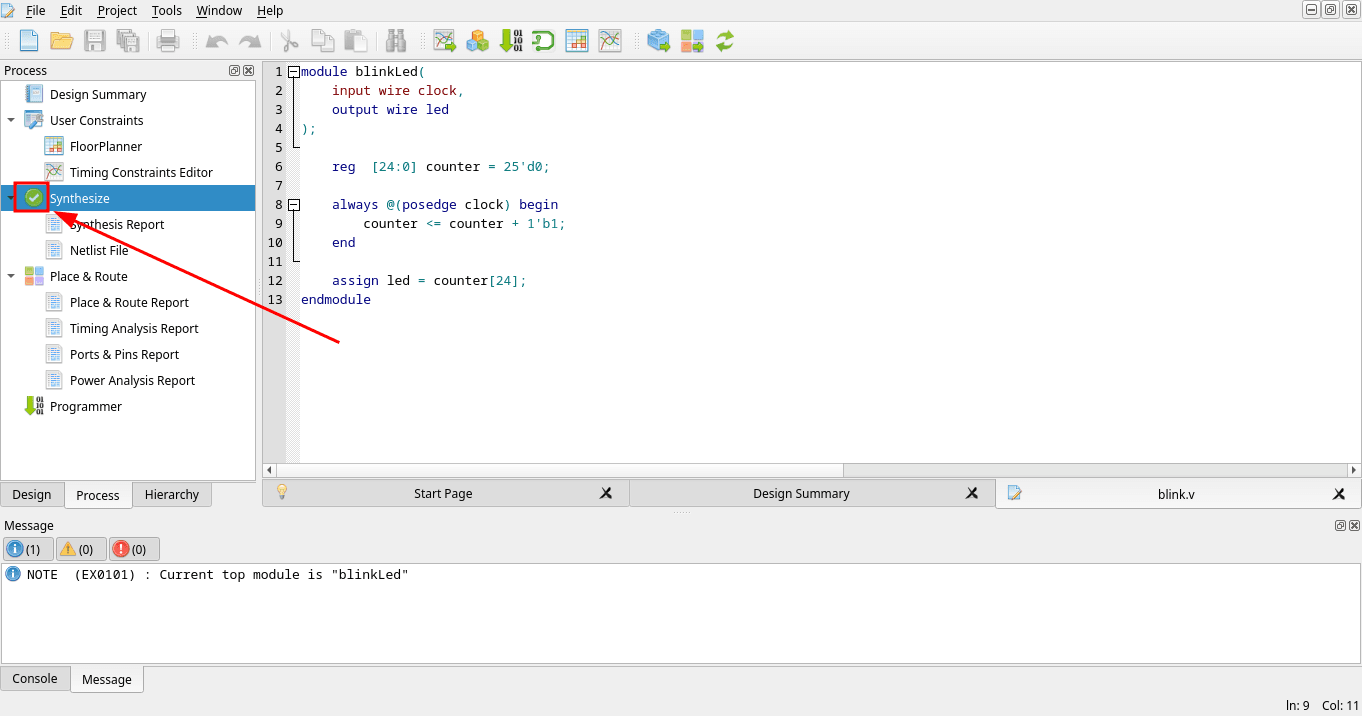Collapse the User Constraints tree node
Viewport: 1362px width, 716px height.
coord(11,120)
